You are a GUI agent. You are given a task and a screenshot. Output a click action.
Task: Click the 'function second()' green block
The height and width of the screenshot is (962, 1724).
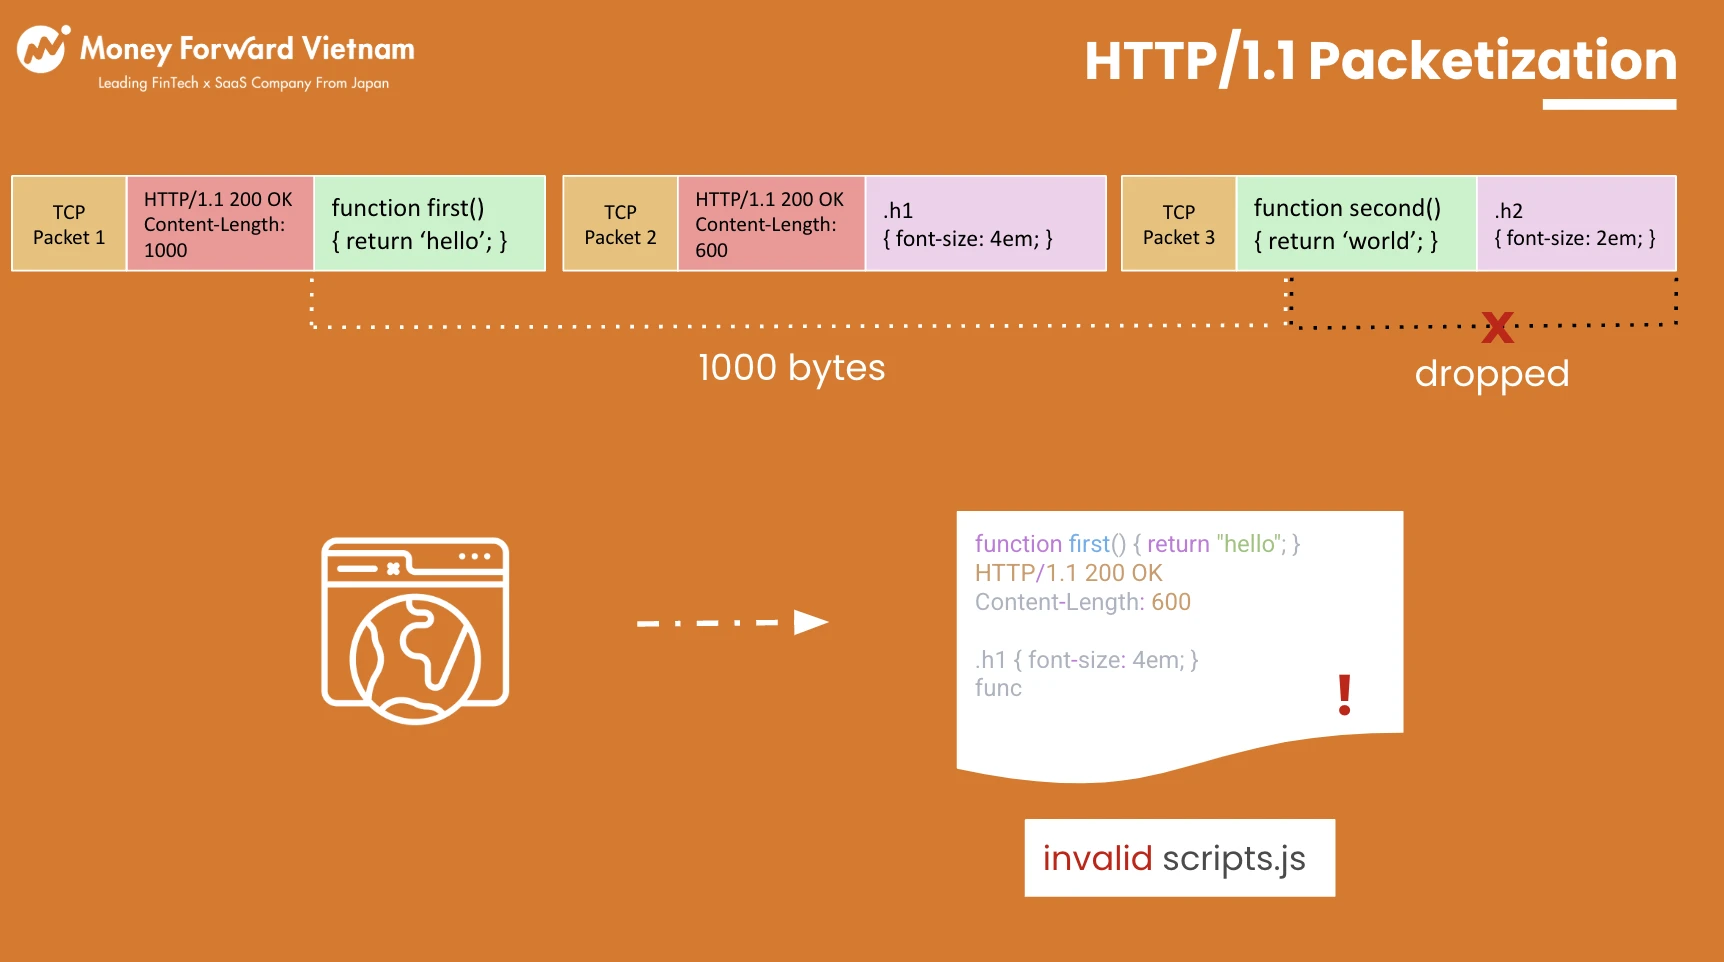[1357, 224]
